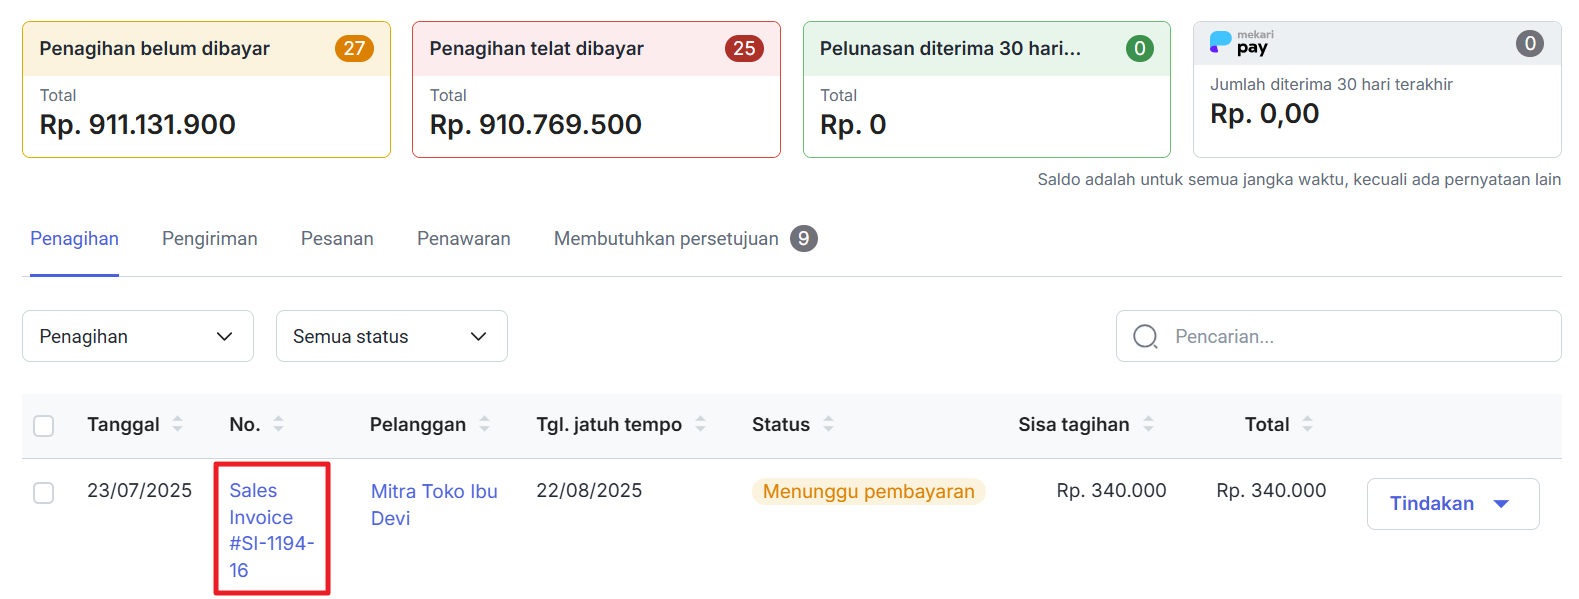Sort by Sisa tagihan arrows
The width and height of the screenshot is (1579, 599).
(1148, 424)
